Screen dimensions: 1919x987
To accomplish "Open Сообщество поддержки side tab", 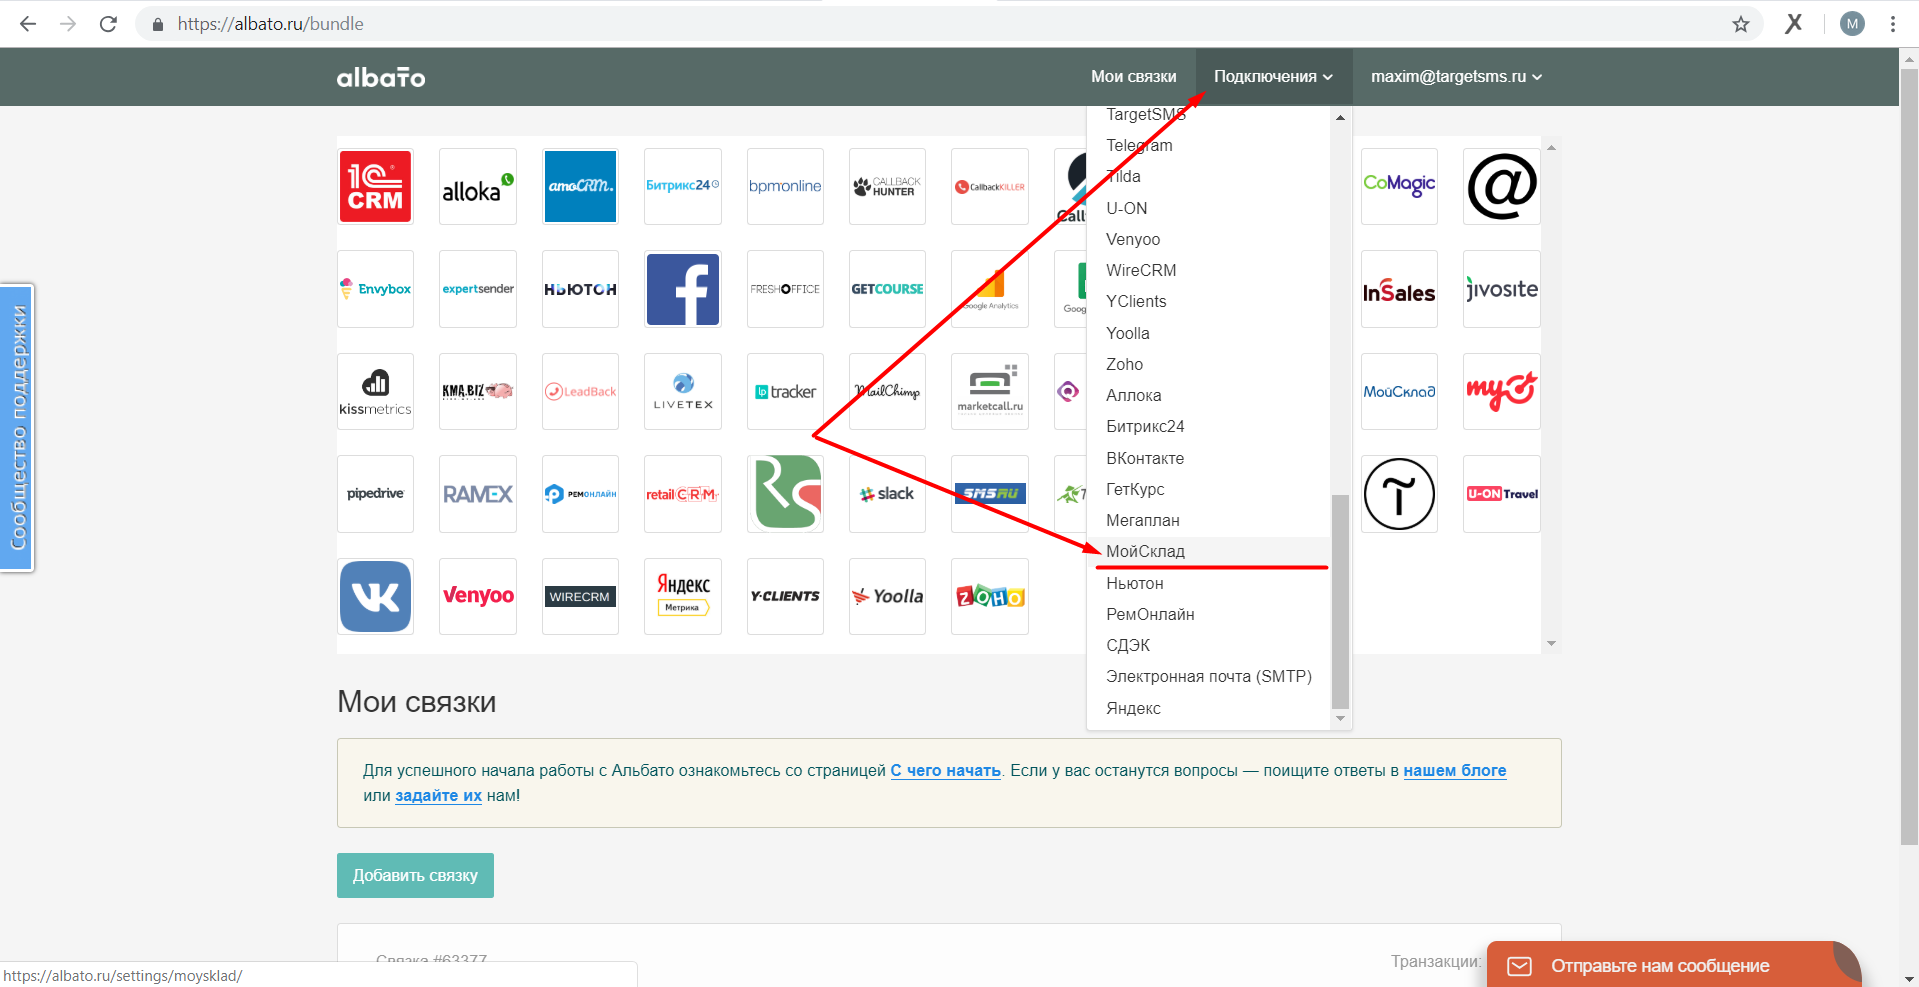I will click(17, 428).
